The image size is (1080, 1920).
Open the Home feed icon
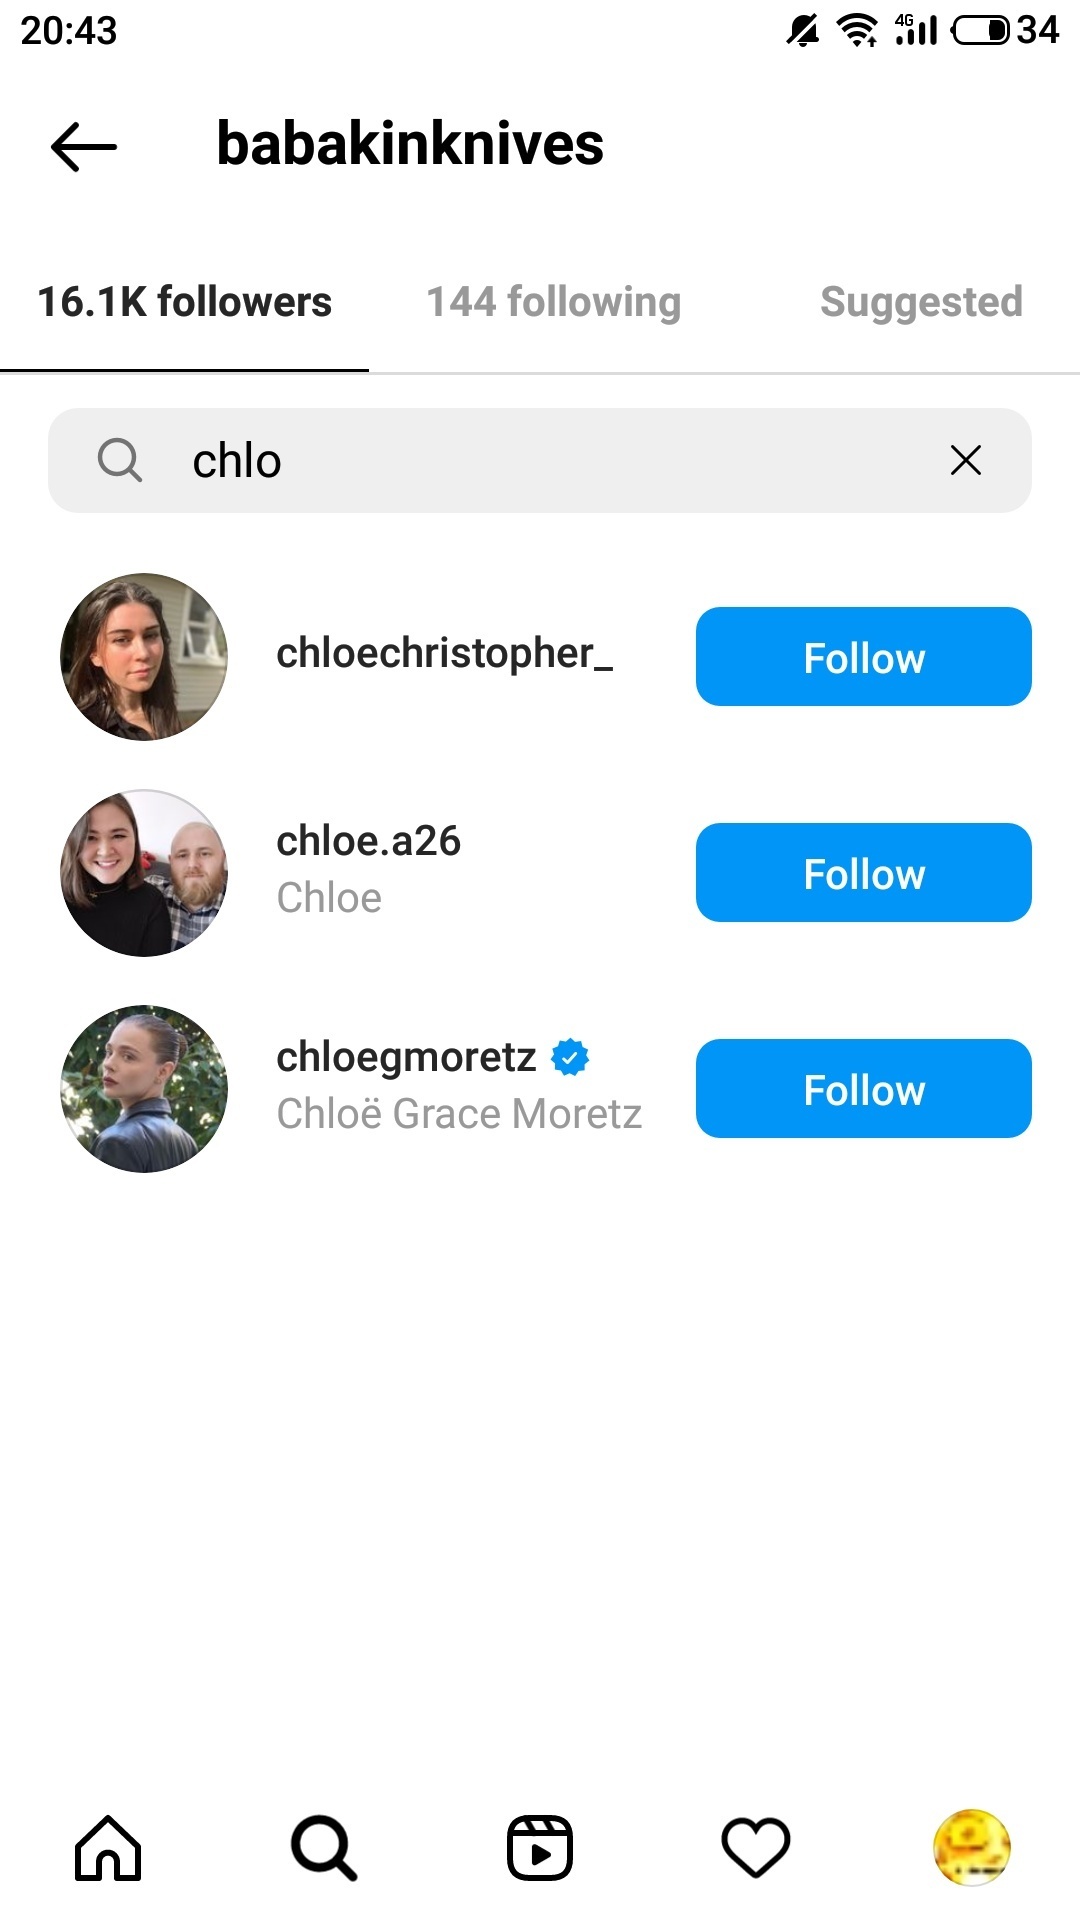tap(108, 1848)
